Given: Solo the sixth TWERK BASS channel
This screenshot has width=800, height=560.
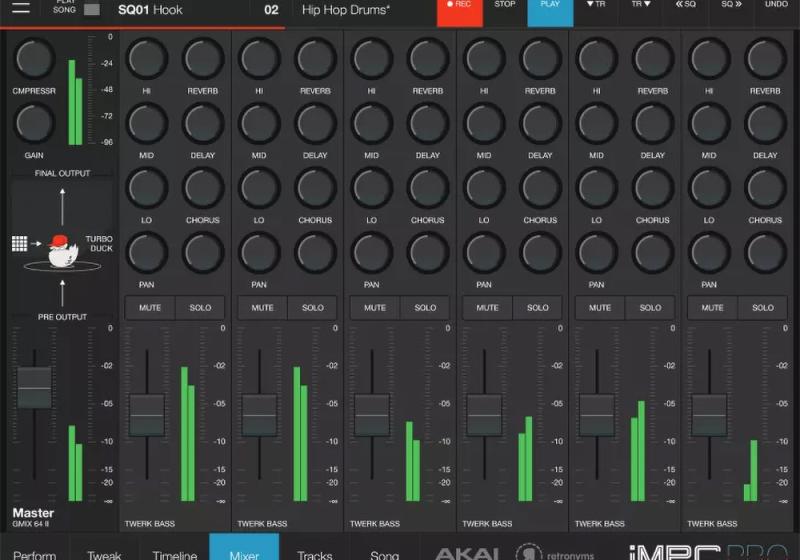Looking at the screenshot, I should point(762,308).
